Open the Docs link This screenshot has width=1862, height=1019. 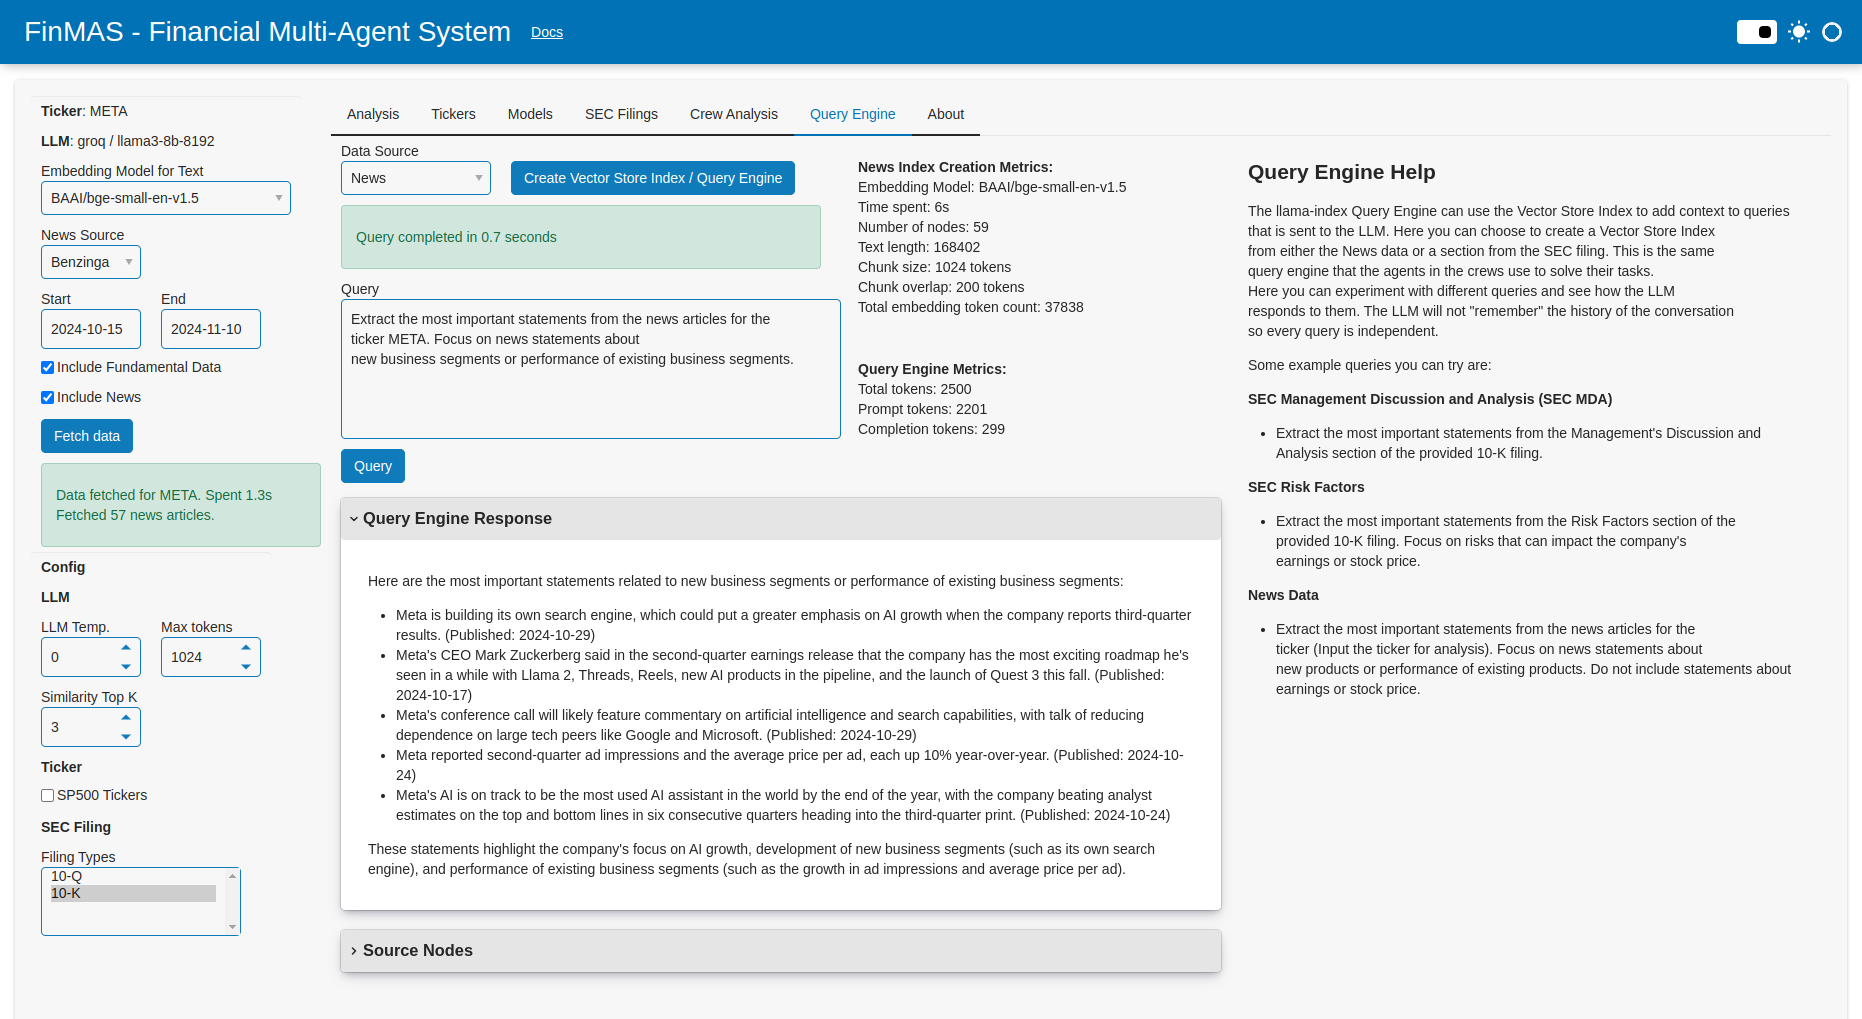547,32
